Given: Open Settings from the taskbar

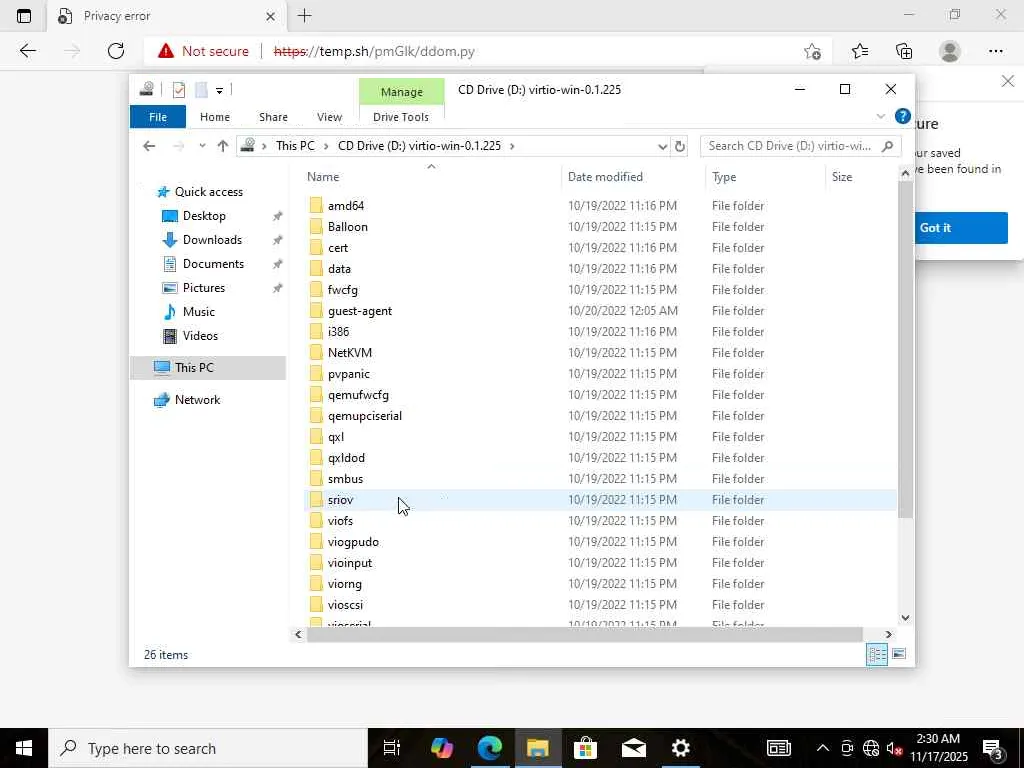Looking at the screenshot, I should click(x=680, y=748).
